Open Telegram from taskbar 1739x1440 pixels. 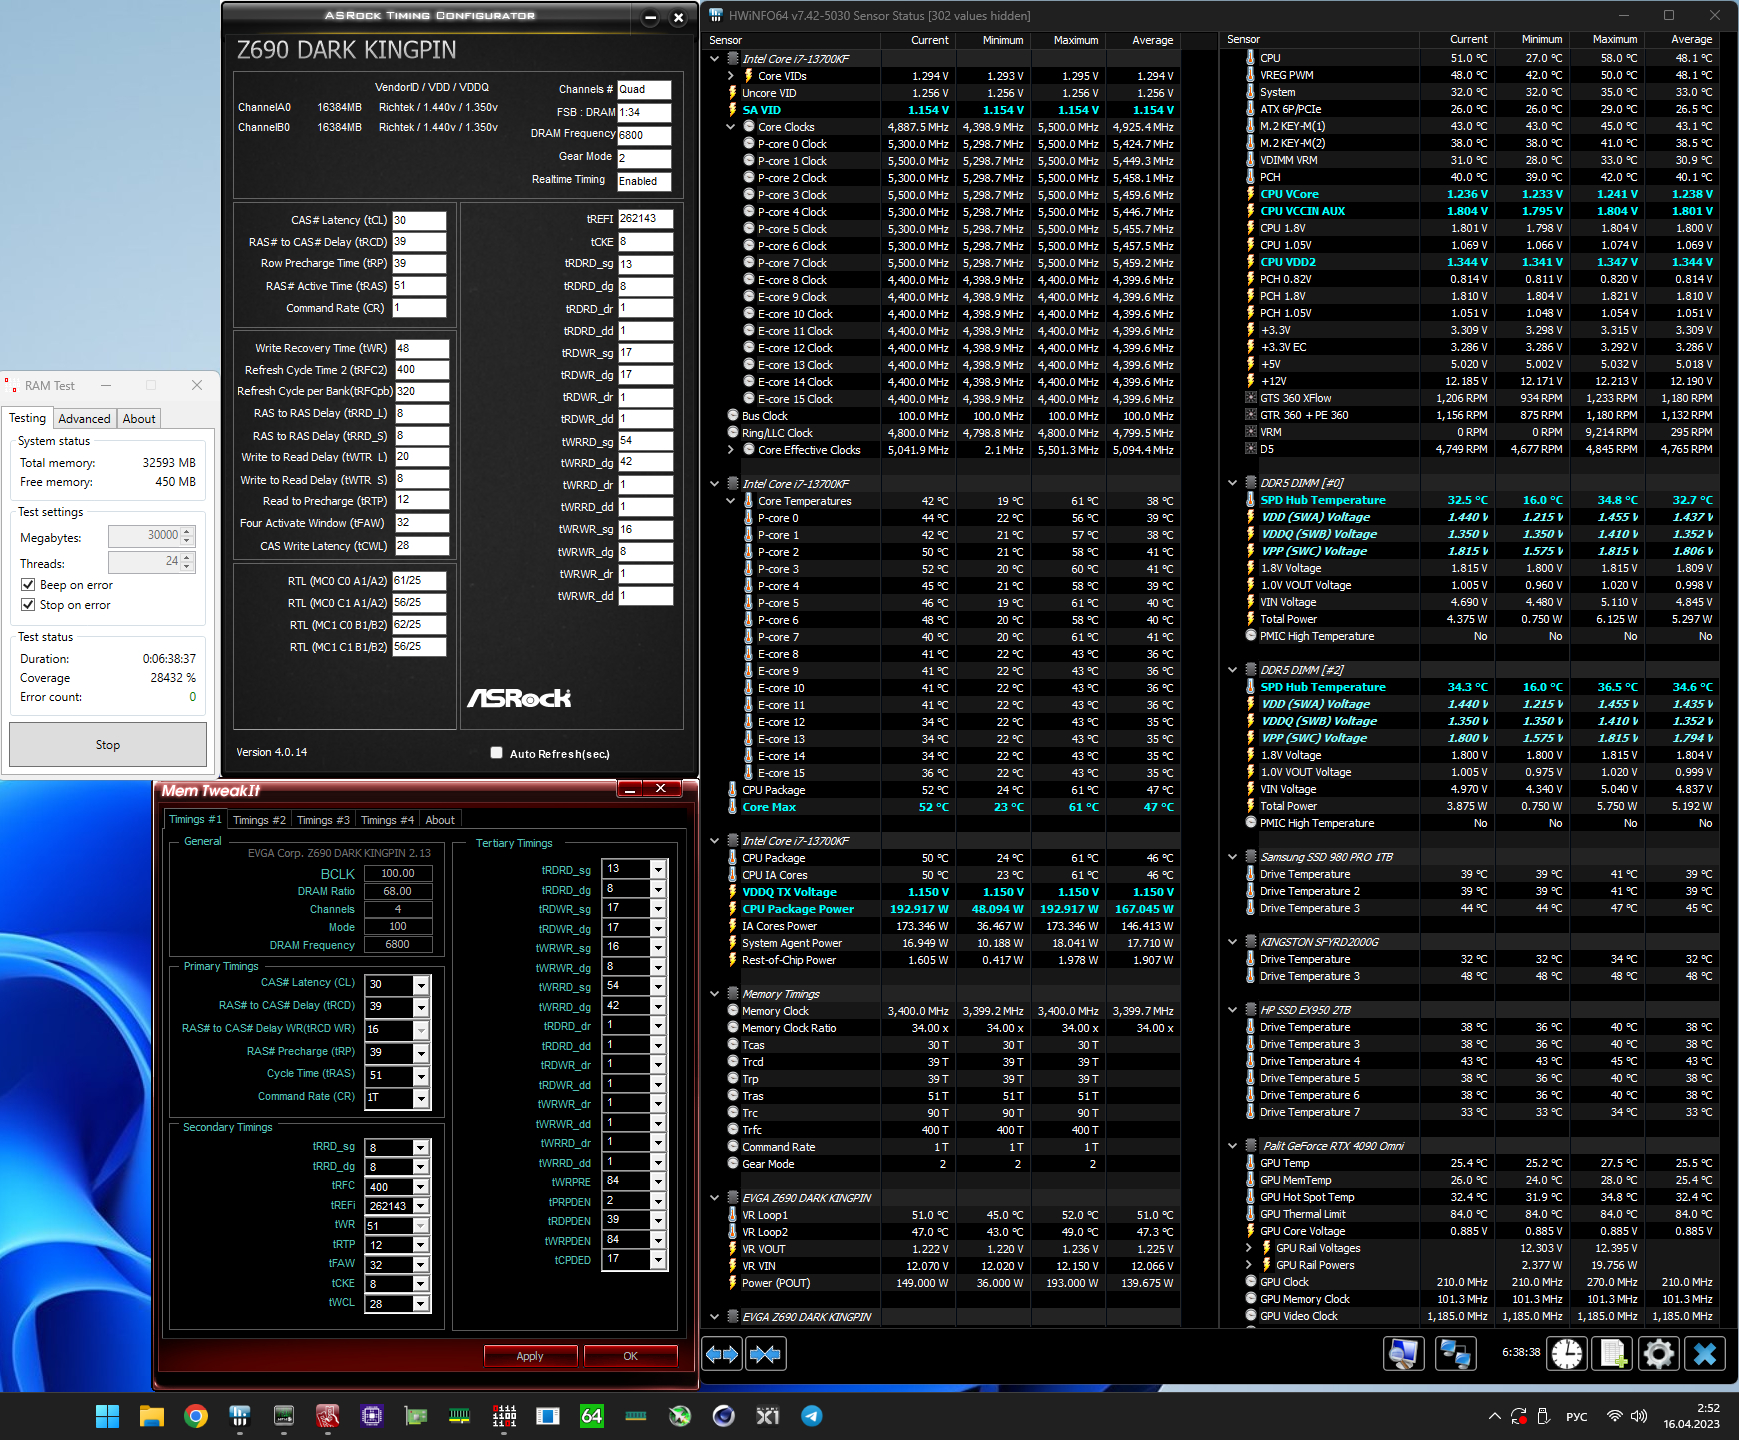pos(812,1416)
